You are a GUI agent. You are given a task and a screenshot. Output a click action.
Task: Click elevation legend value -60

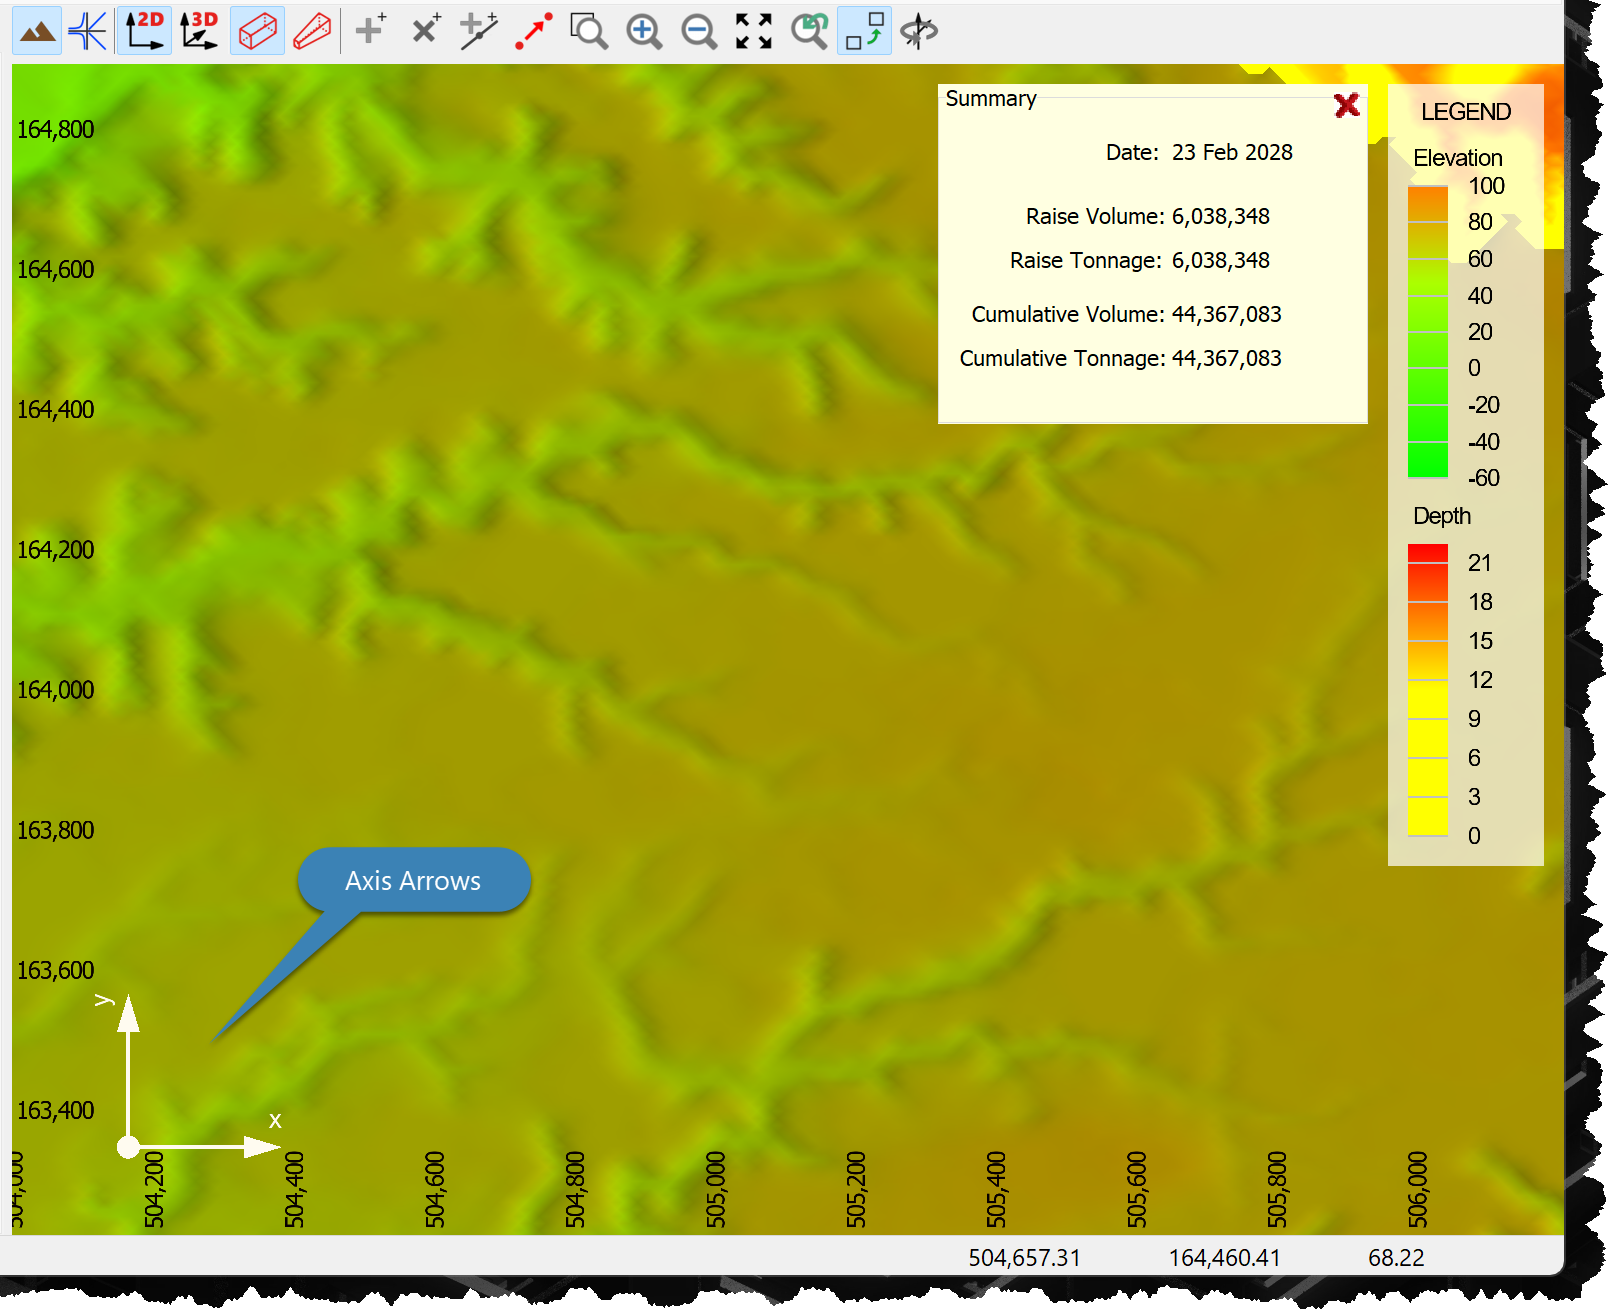[1484, 478]
